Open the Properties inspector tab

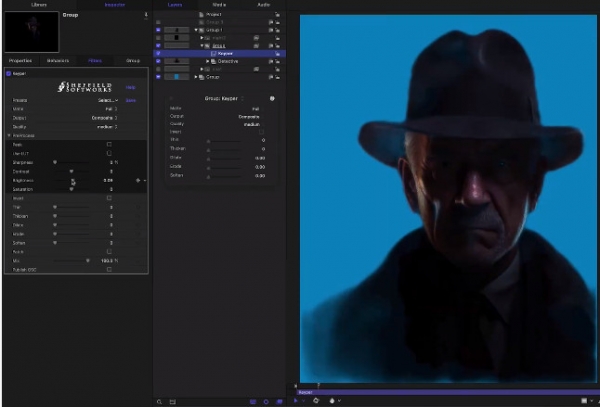tap(20, 61)
